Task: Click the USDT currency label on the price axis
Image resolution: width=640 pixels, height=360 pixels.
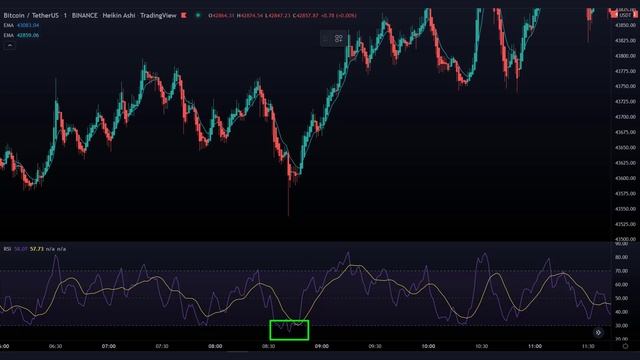Action: tap(625, 15)
